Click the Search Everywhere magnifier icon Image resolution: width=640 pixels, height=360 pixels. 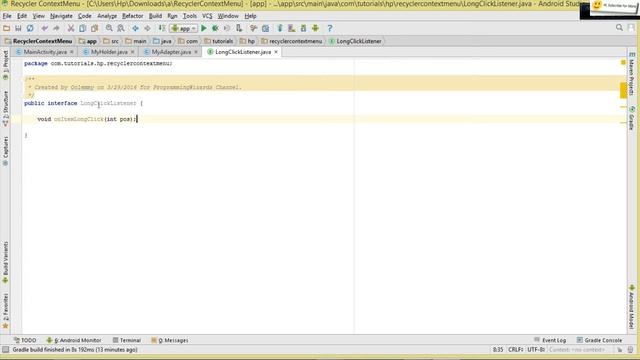point(619,28)
